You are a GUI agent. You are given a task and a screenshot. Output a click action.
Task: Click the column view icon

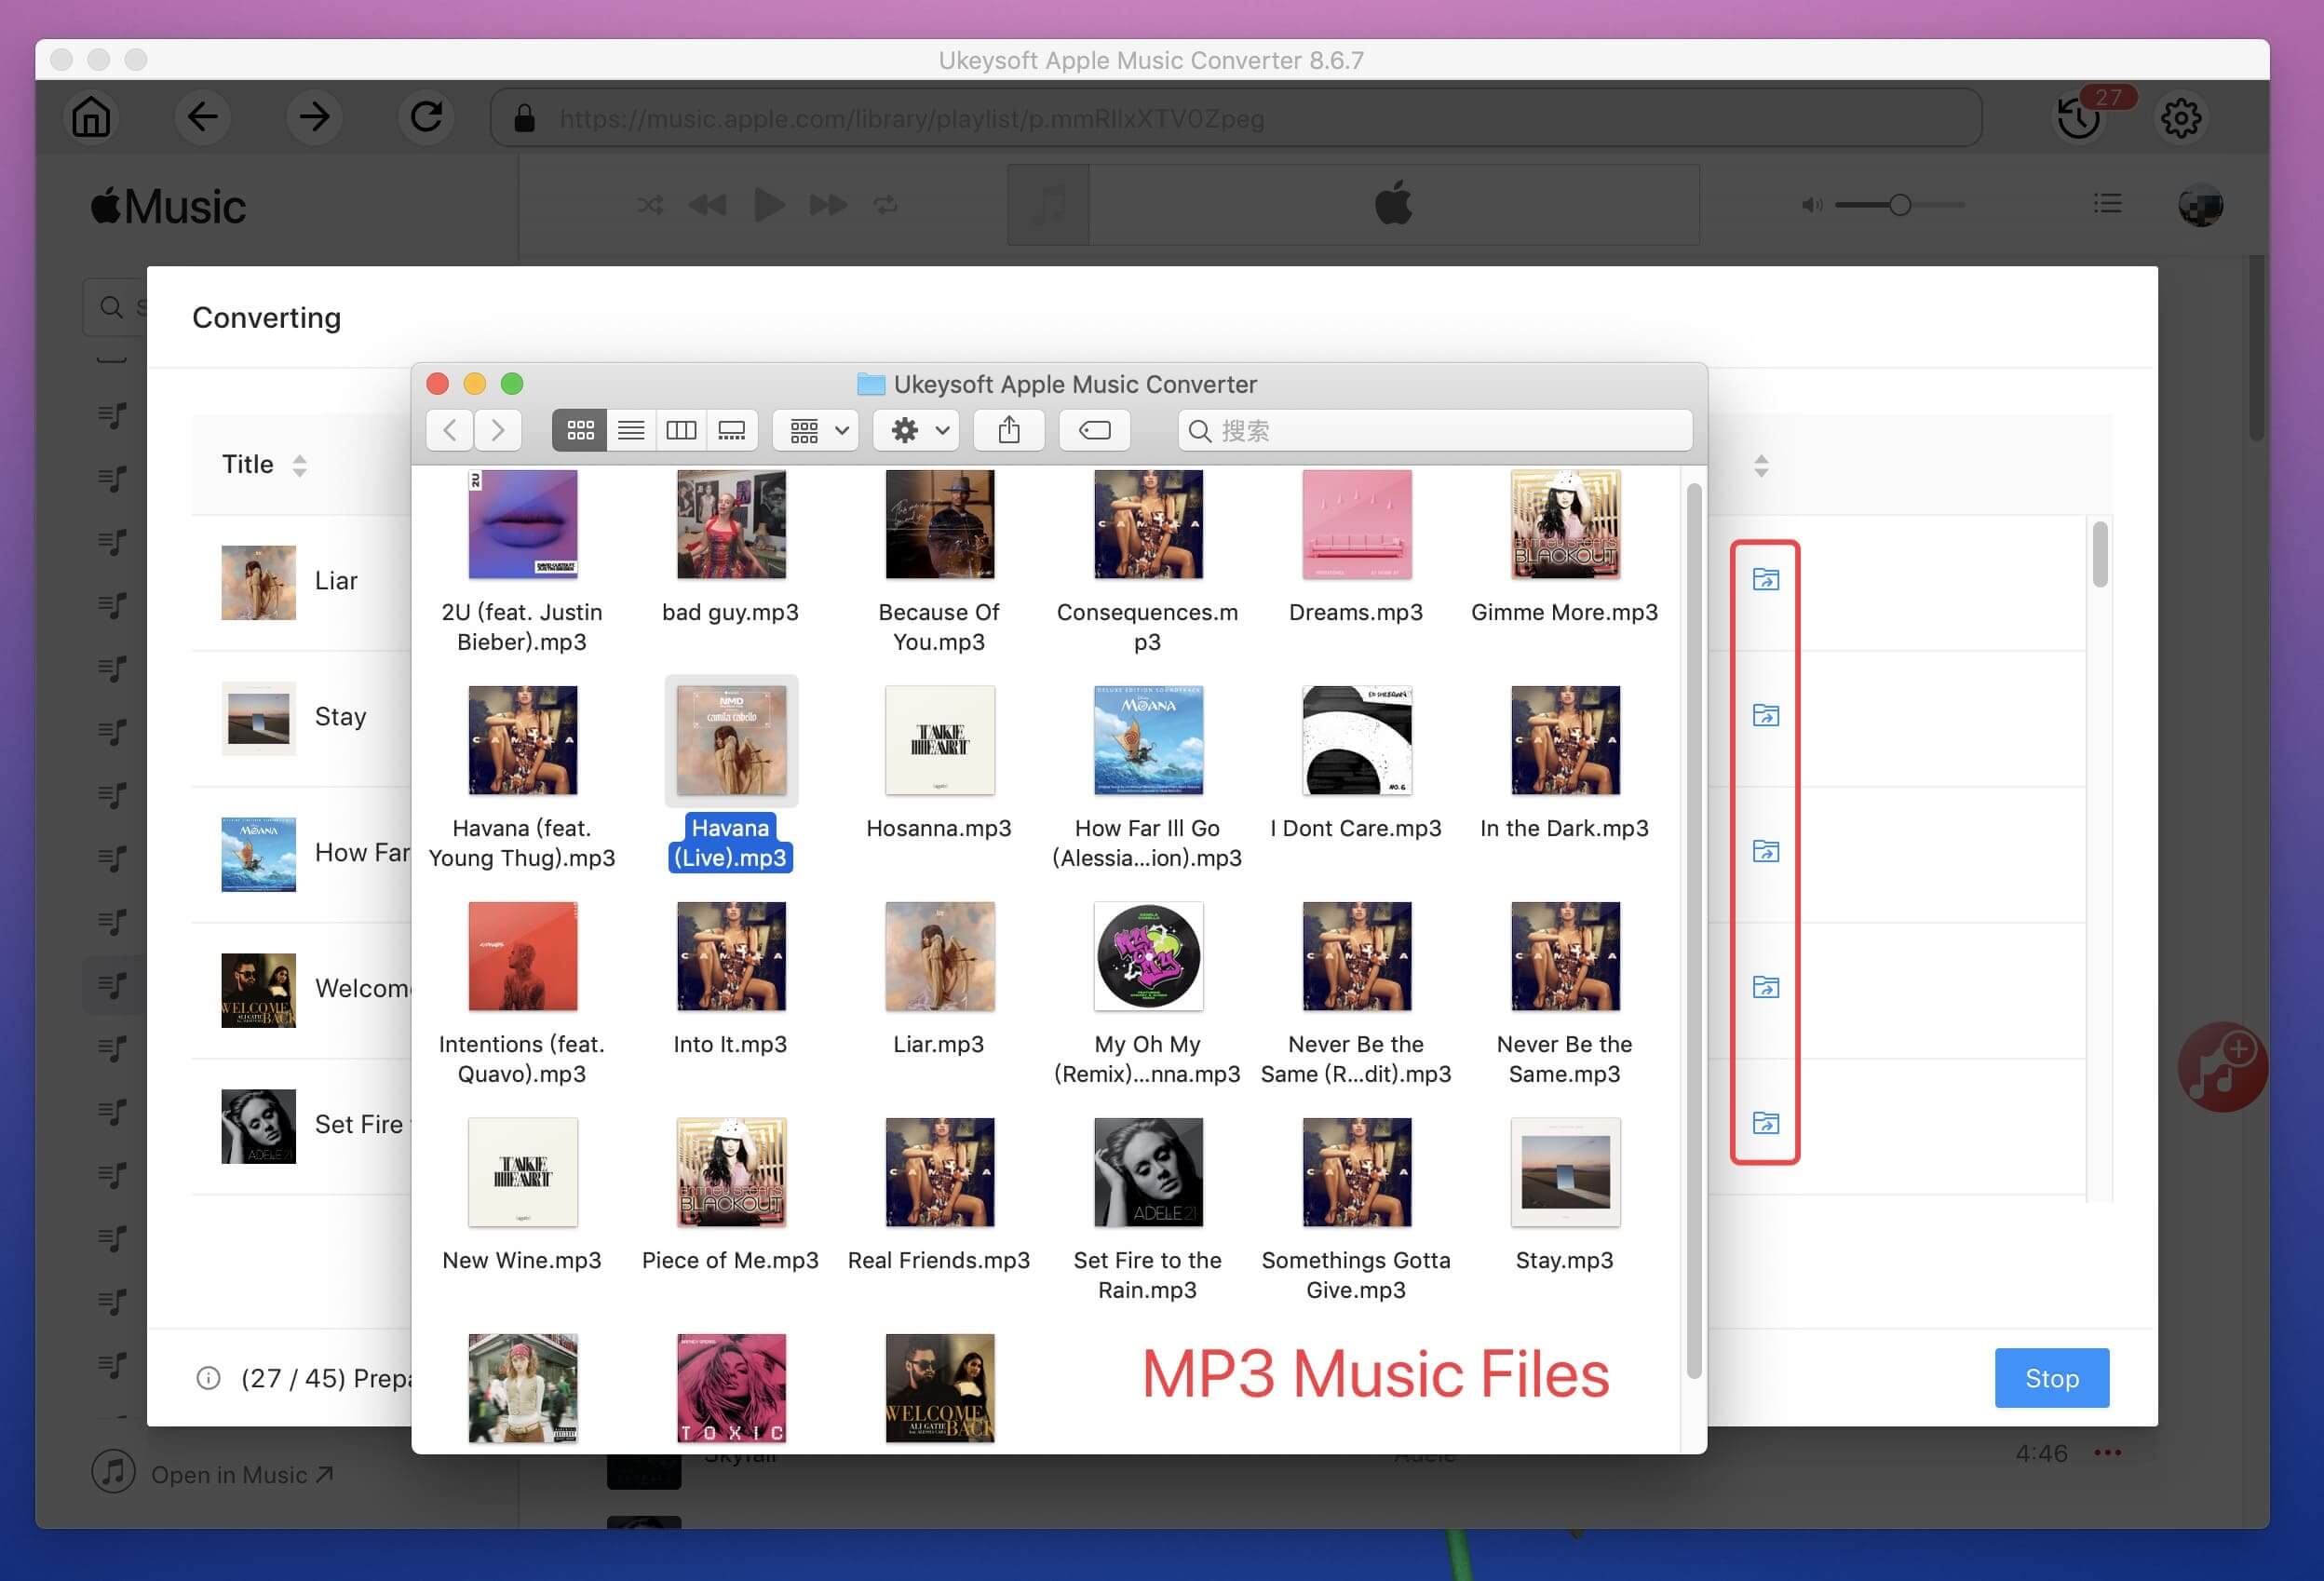point(680,429)
